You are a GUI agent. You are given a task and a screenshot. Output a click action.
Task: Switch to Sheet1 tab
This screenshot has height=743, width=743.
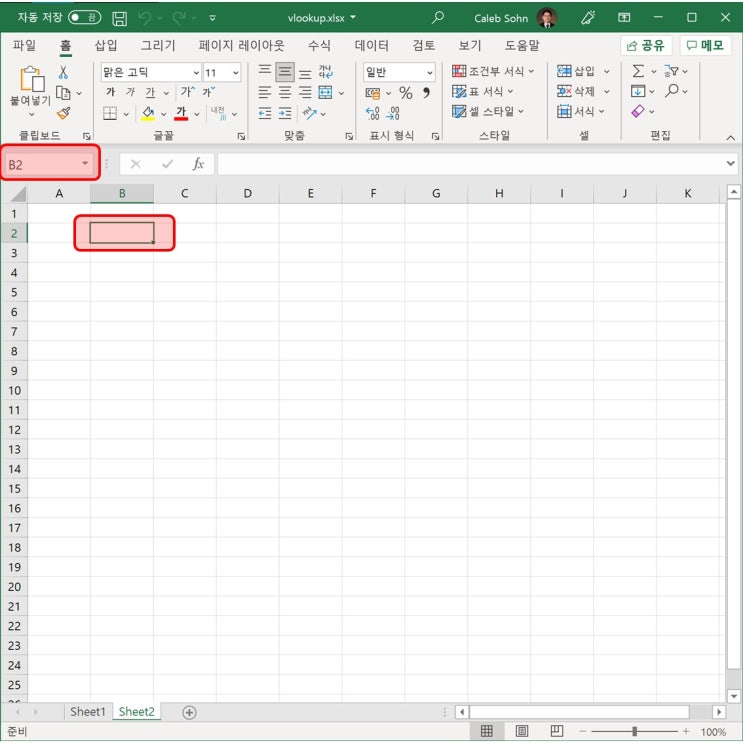coord(88,711)
